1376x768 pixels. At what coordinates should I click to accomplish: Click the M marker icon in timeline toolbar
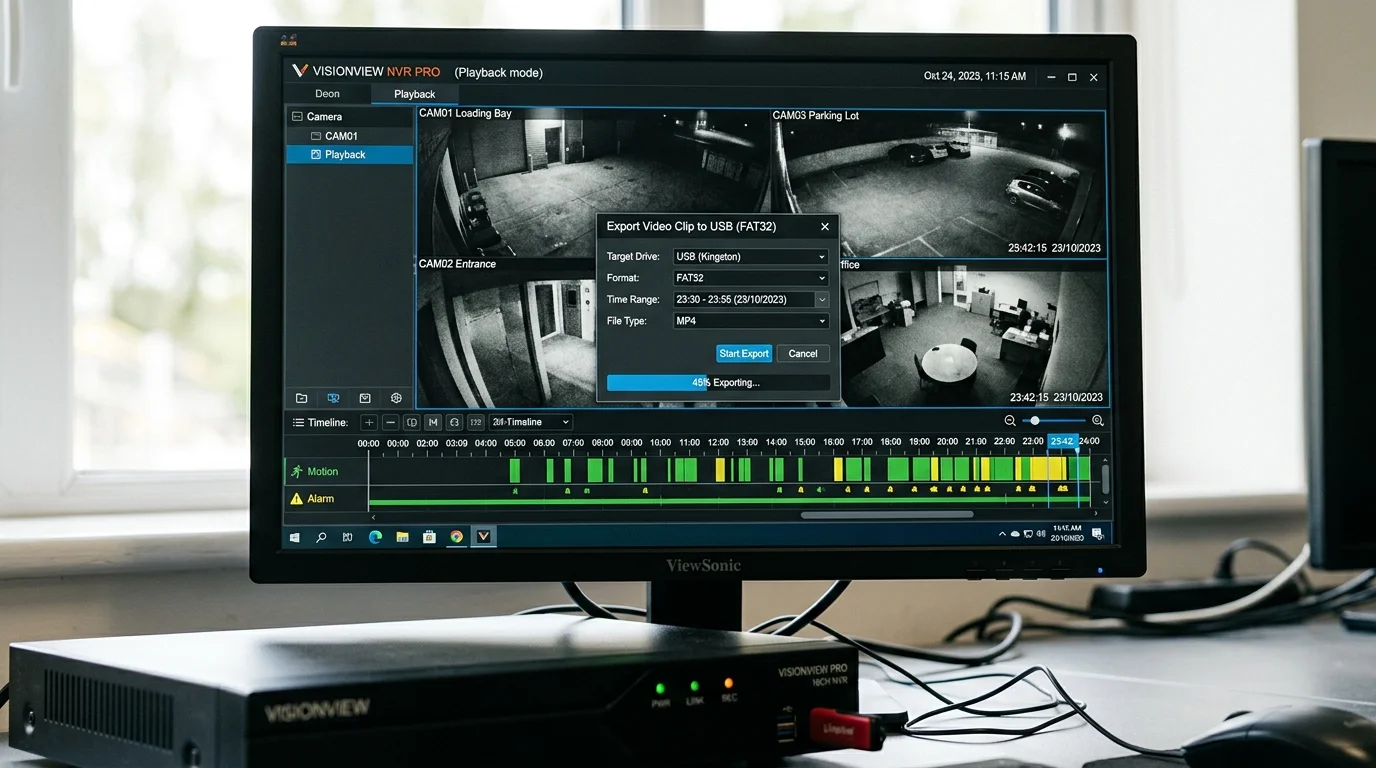(x=433, y=422)
